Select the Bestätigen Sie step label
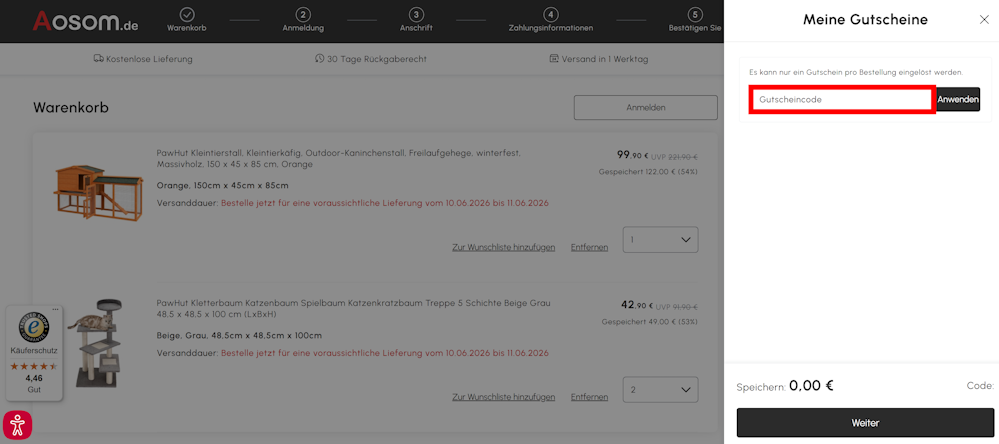This screenshot has width=999, height=444. tap(694, 28)
